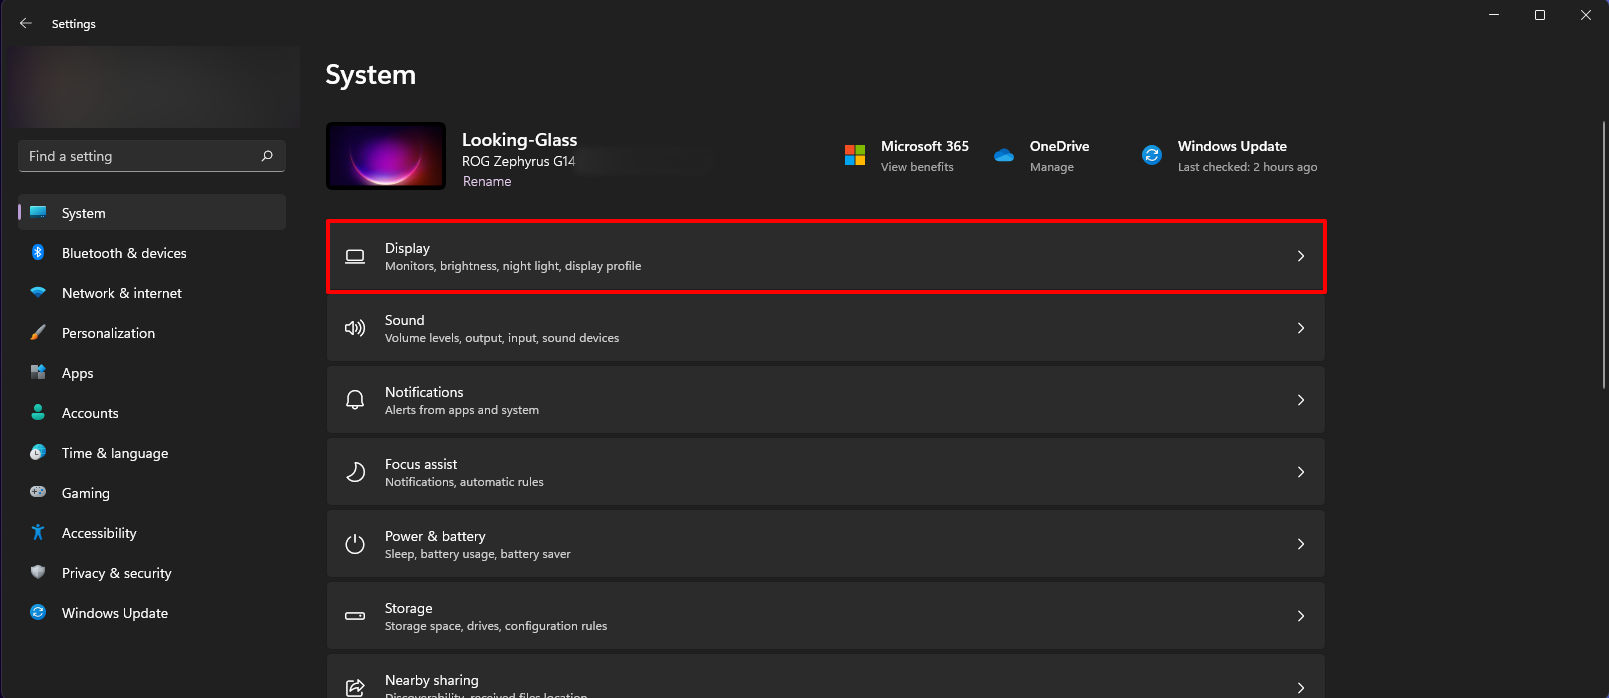
Task: Go to Network & internet
Action: [x=152, y=293]
